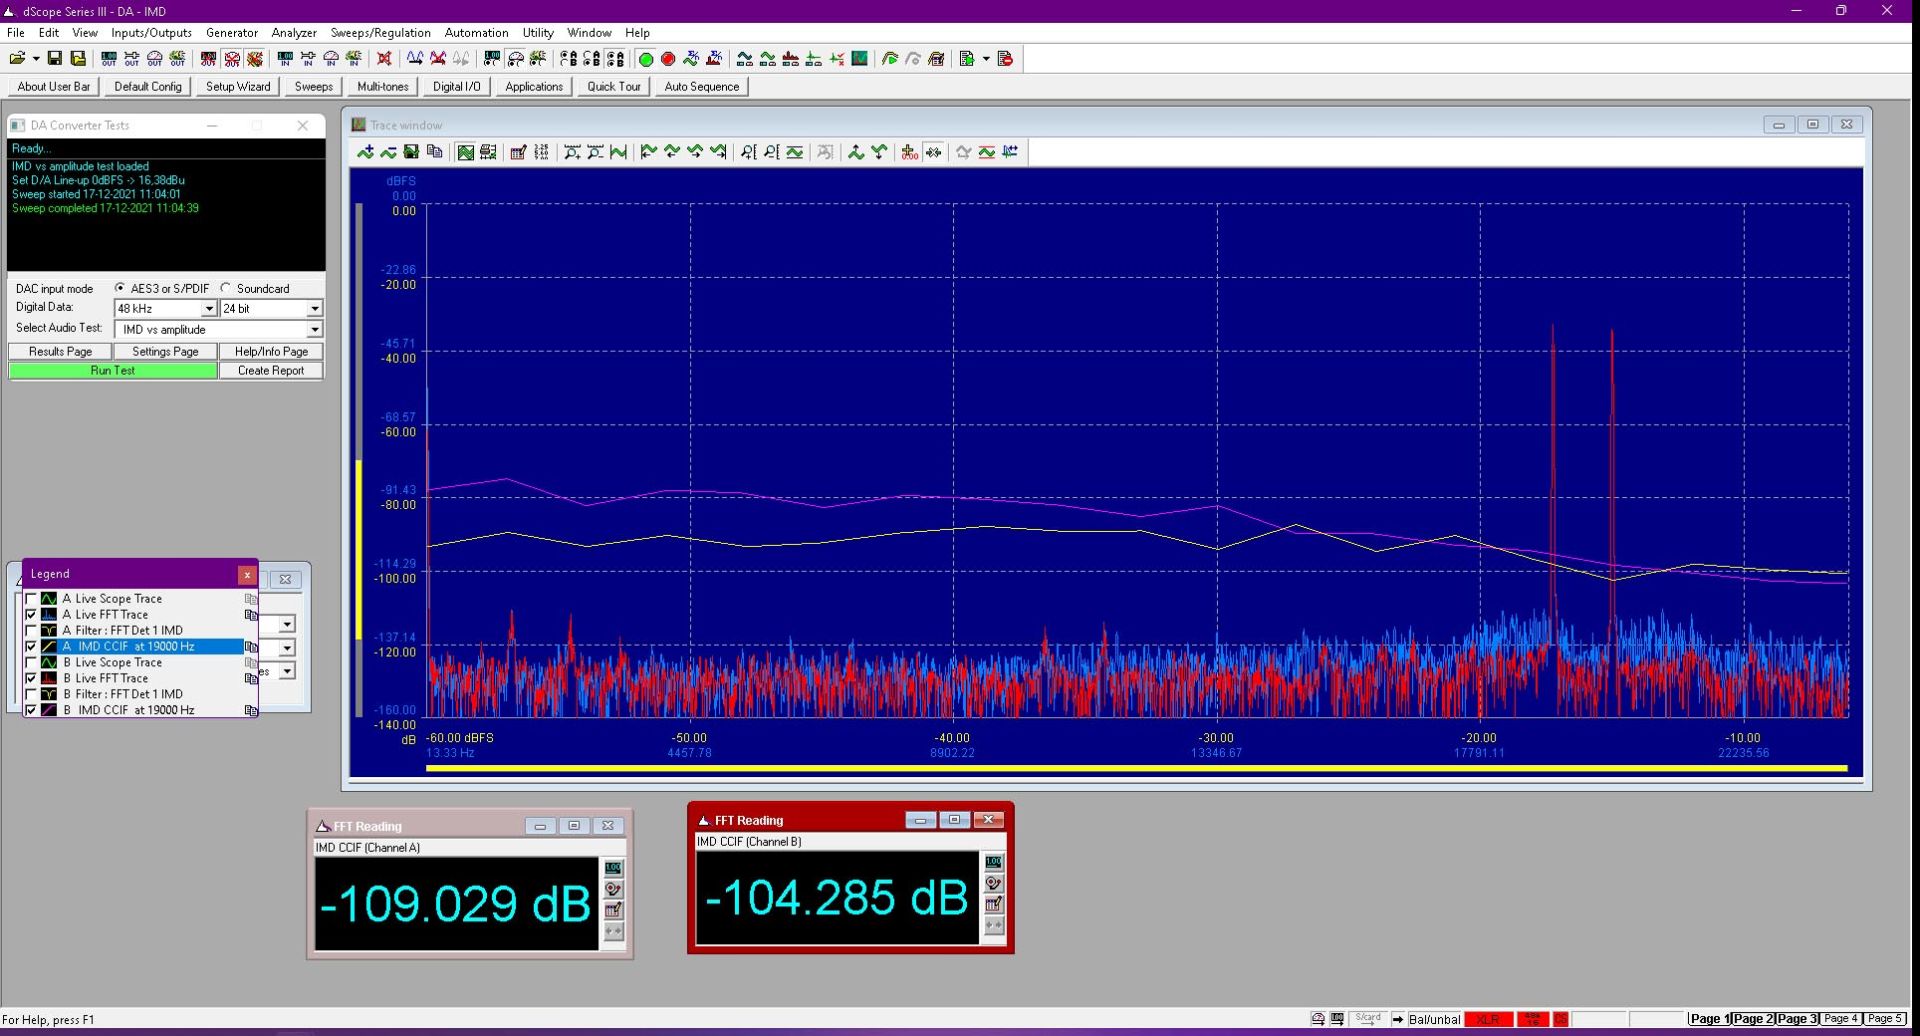The width and height of the screenshot is (1920, 1036).
Task: Click the green start button in main toolbar
Action: click(646, 59)
